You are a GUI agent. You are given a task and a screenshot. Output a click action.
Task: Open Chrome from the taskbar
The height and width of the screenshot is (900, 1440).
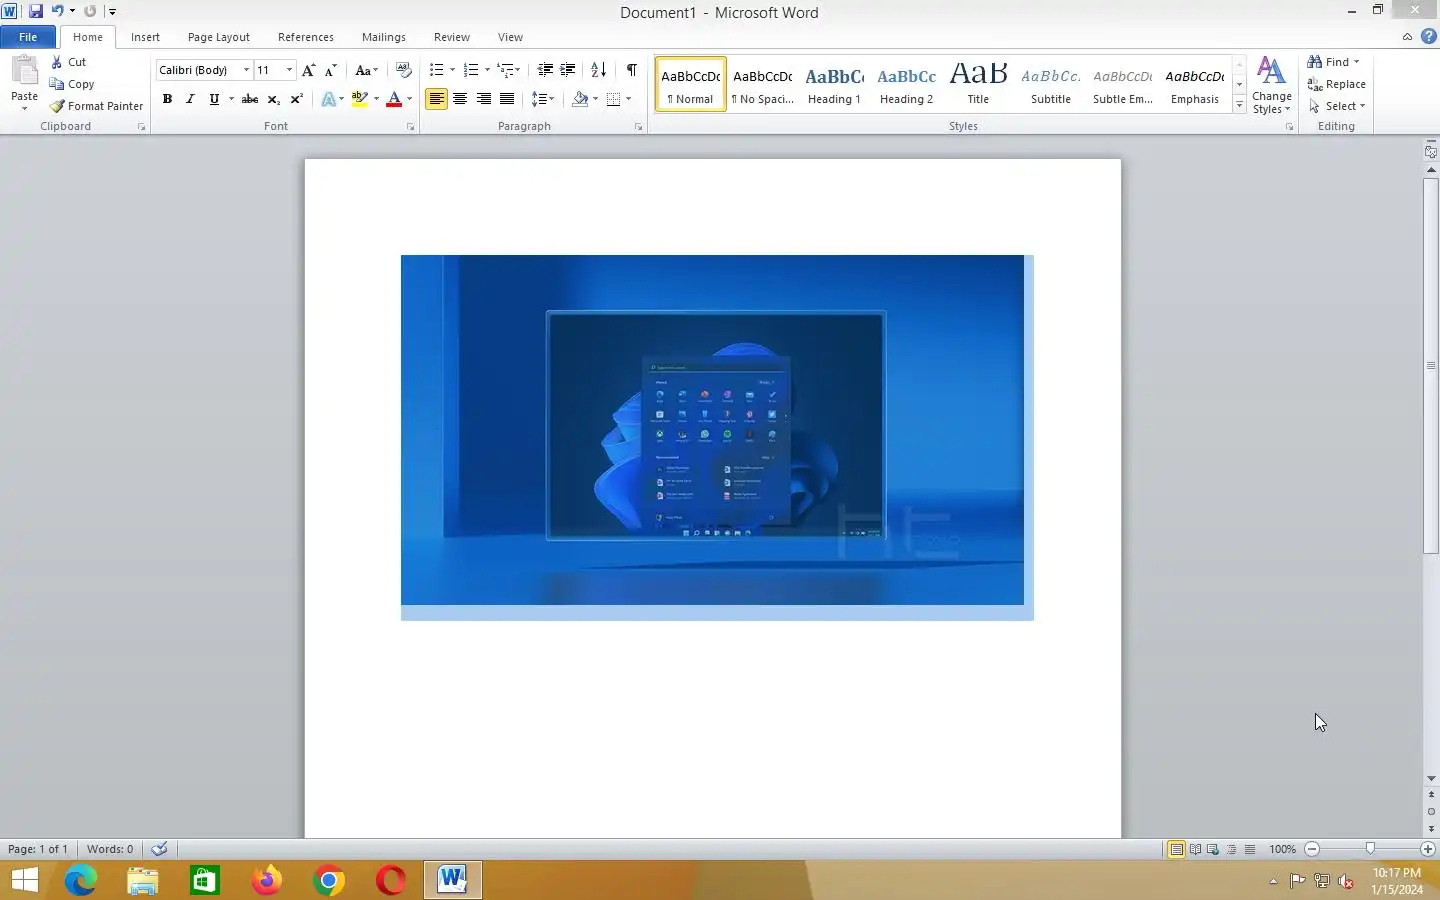tap(328, 880)
